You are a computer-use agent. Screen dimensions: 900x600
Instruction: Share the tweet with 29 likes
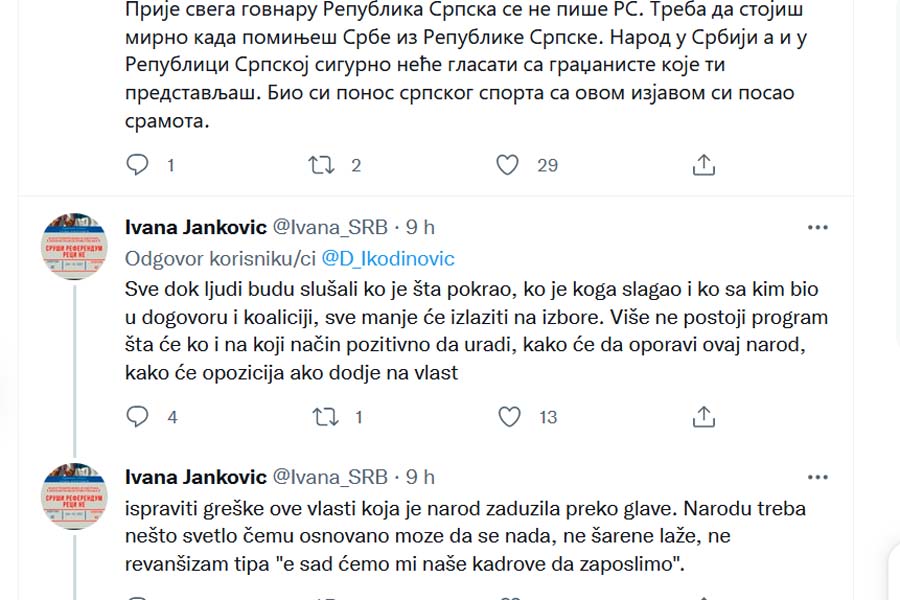click(703, 165)
